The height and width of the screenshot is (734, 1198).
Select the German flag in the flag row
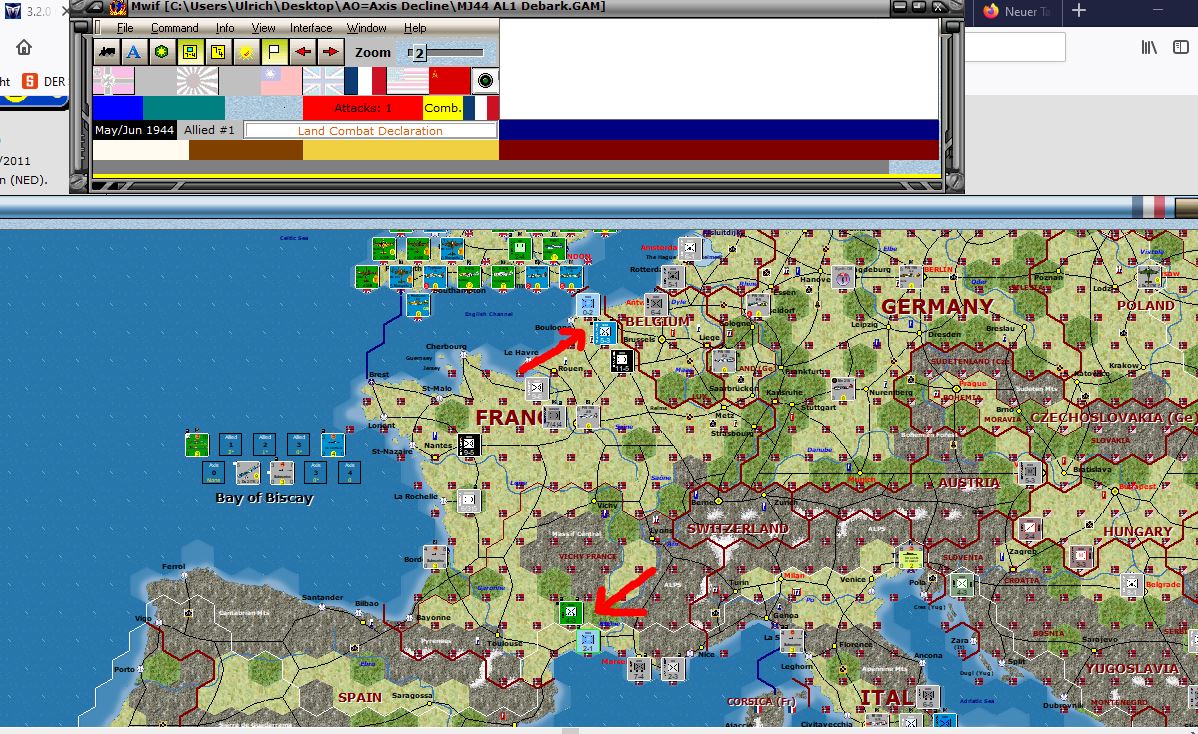coord(114,81)
